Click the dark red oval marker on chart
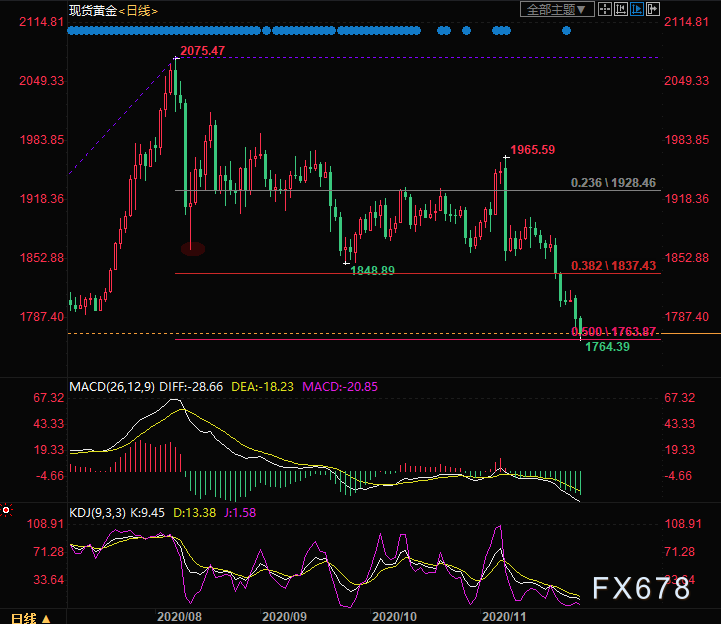The width and height of the screenshot is (721, 624). coord(192,248)
